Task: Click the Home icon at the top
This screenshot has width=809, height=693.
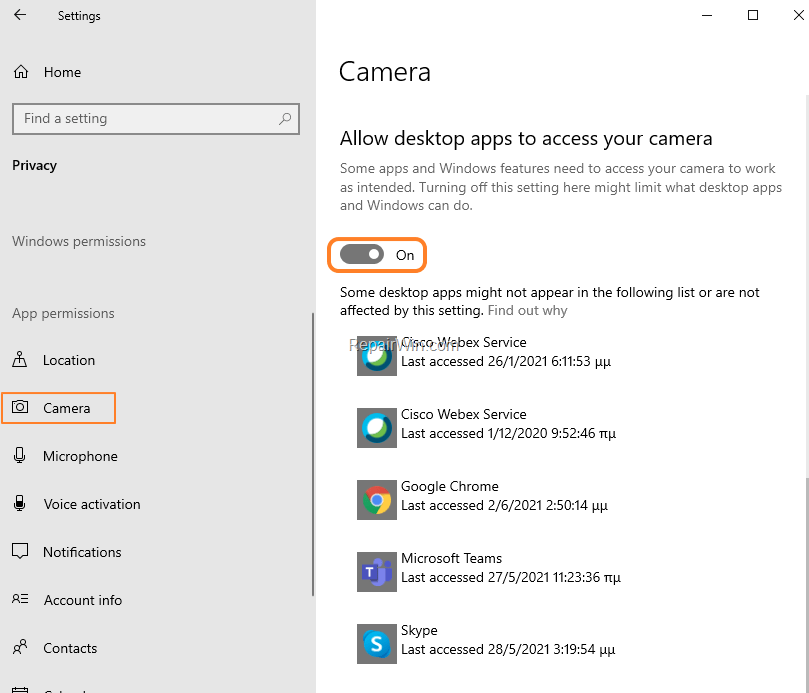Action: (x=19, y=71)
